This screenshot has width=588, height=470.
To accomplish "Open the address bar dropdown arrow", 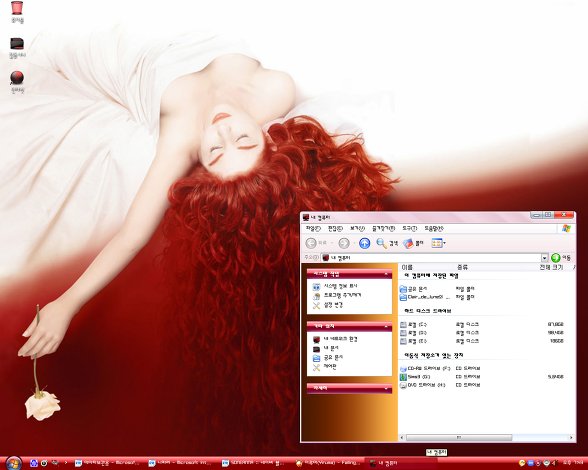I will [x=544, y=258].
